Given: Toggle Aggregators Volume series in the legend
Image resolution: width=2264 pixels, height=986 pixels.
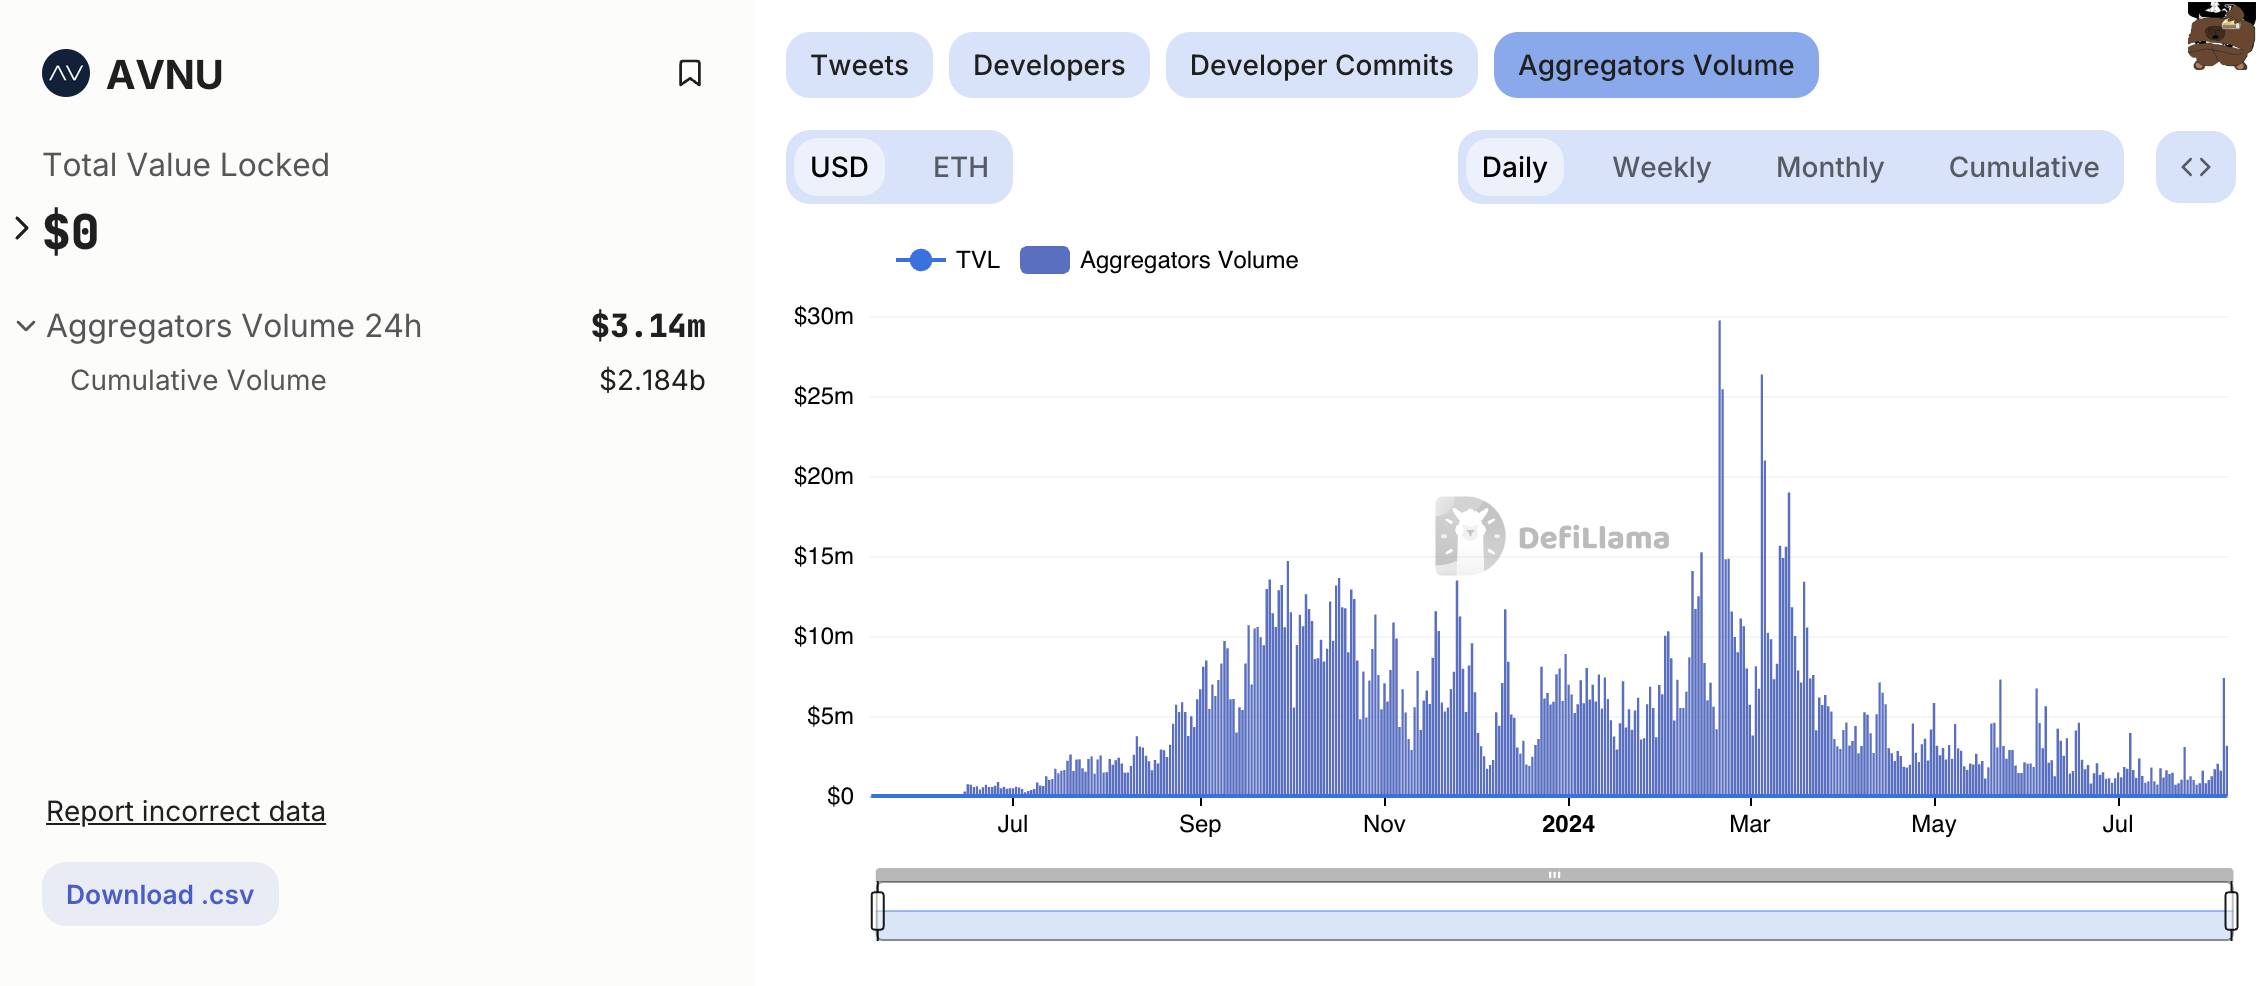Looking at the screenshot, I should tap(1159, 260).
